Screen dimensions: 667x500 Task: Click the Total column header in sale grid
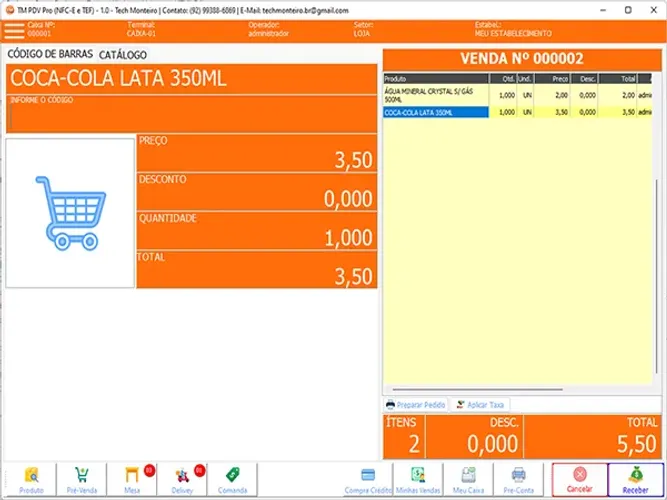click(x=618, y=79)
